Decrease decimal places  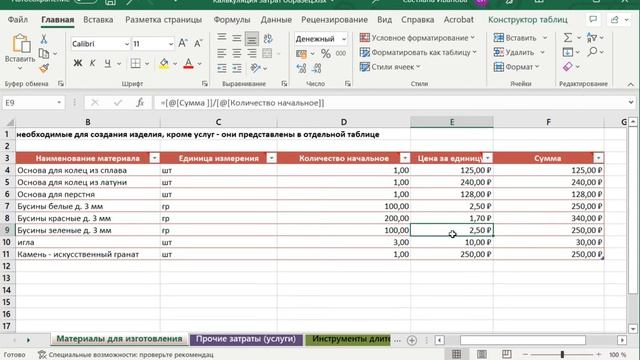[x=317, y=68]
